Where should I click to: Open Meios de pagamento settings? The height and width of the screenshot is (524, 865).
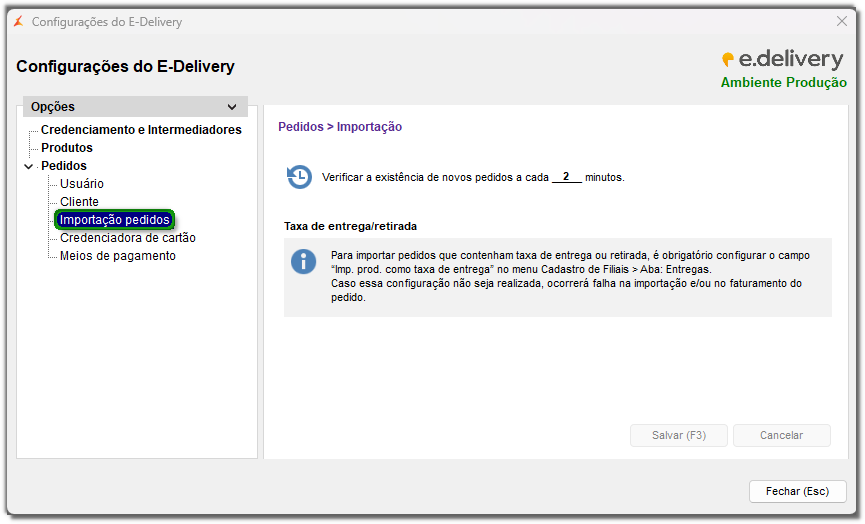pyautogui.click(x=118, y=256)
